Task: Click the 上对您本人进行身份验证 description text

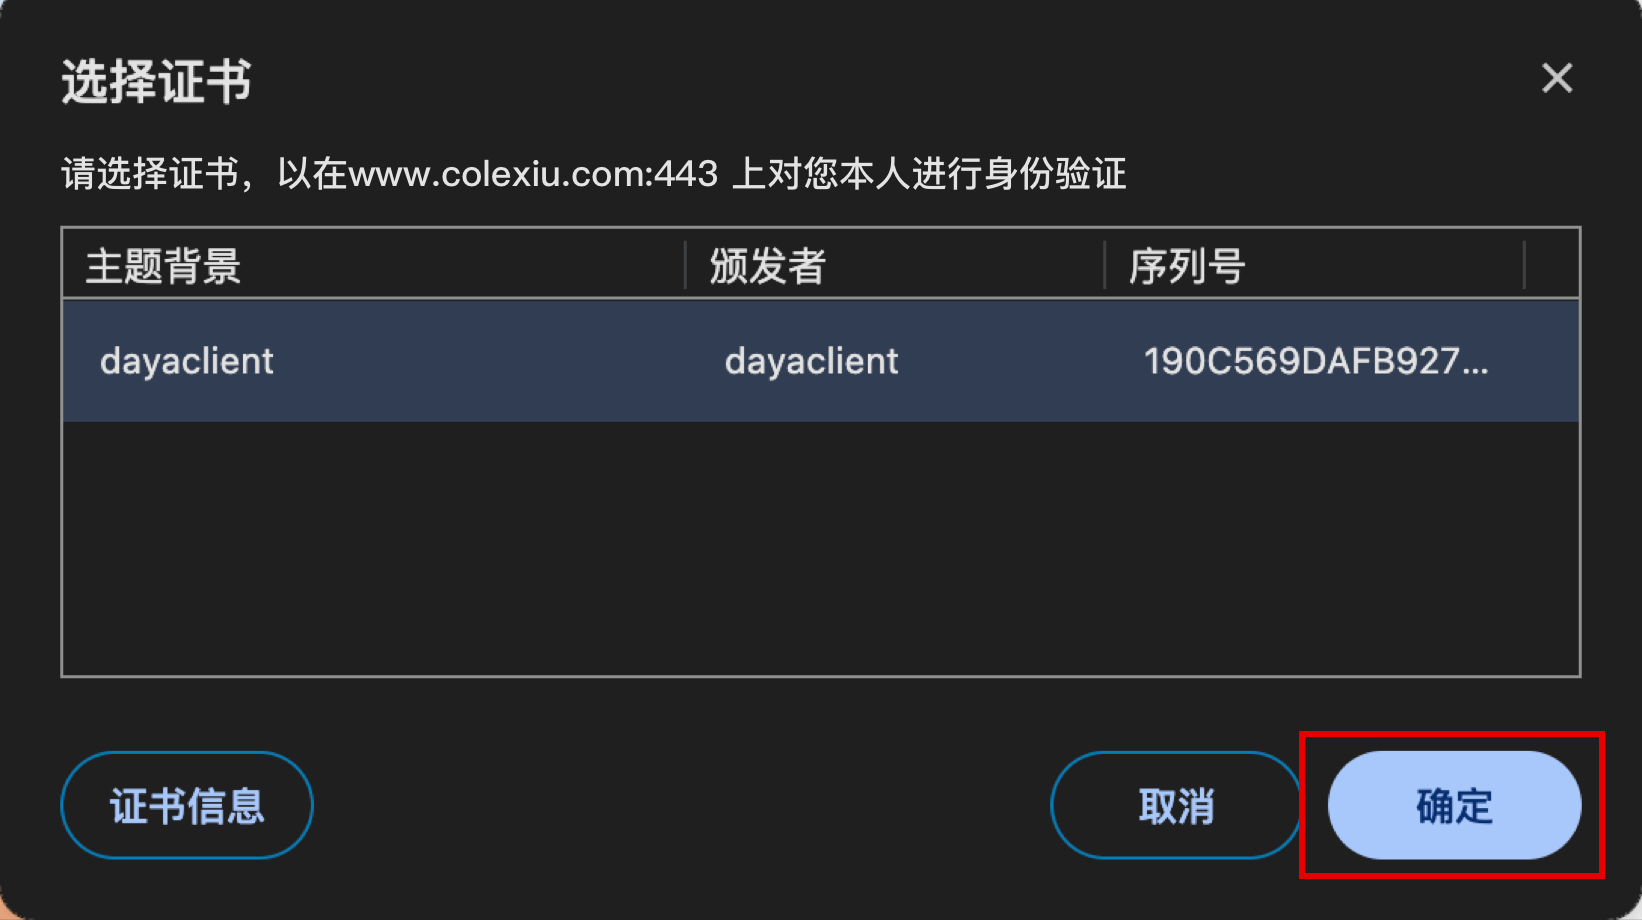Action: [930, 174]
